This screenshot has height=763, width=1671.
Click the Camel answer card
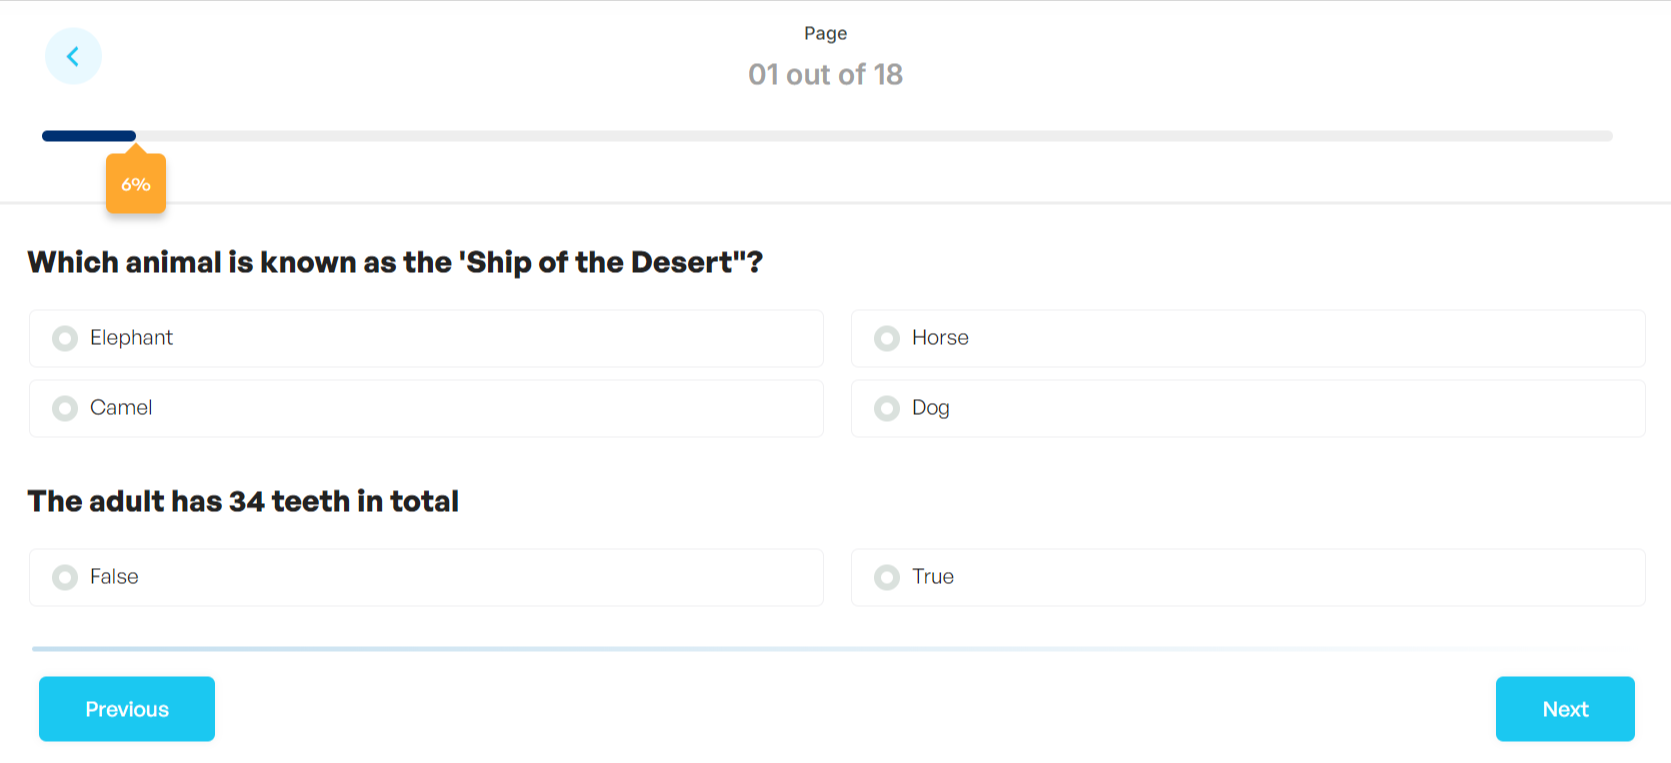[425, 408]
